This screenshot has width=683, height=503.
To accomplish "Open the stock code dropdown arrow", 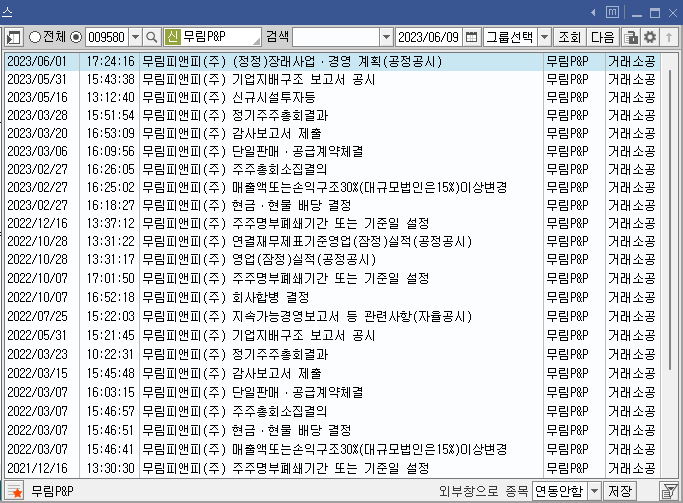I will (x=135, y=37).
